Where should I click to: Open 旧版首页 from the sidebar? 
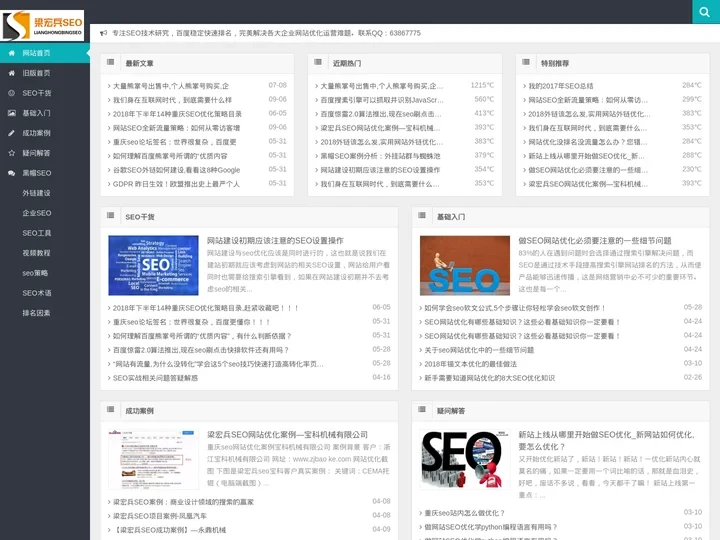45,73
